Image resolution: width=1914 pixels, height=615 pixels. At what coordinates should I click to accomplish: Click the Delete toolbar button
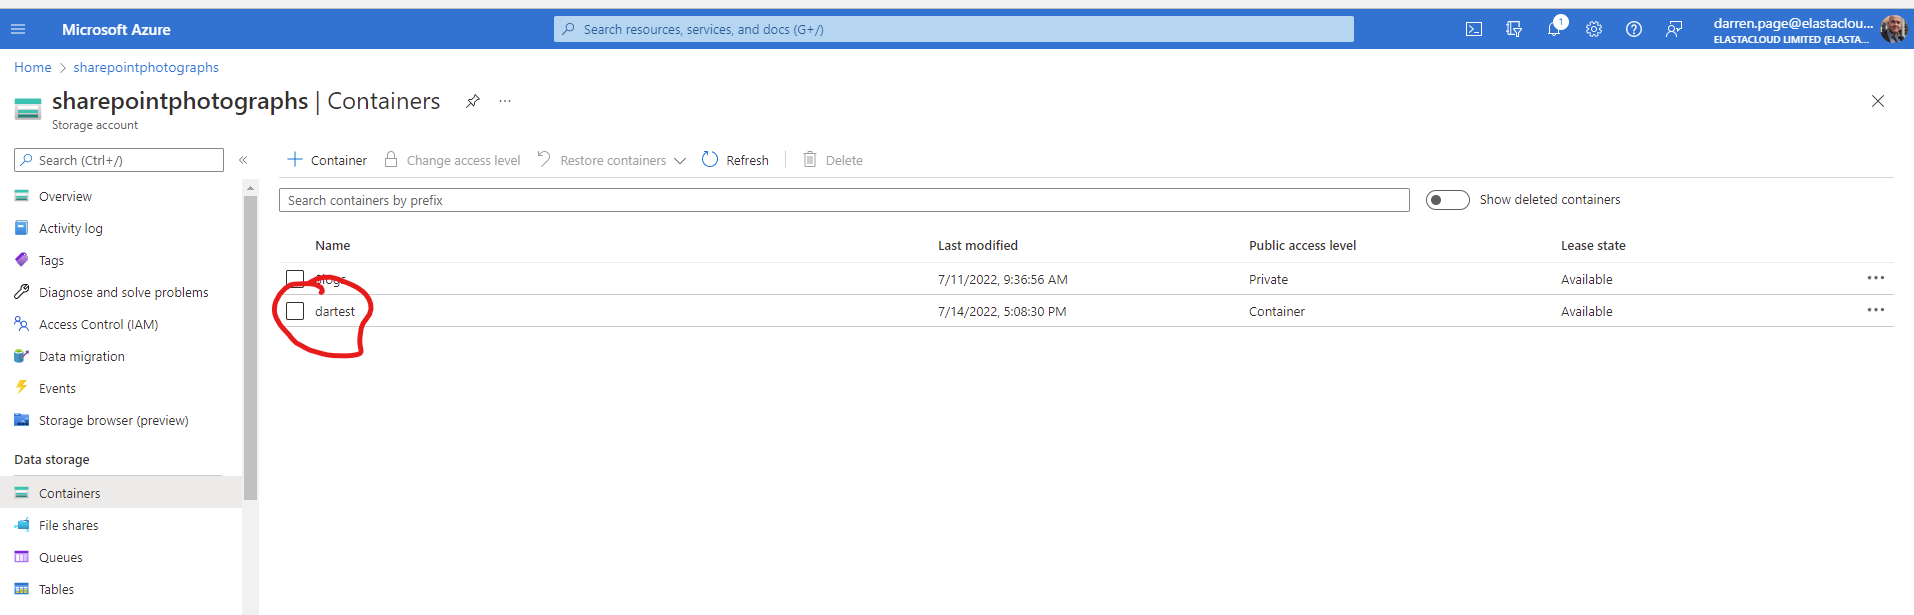click(833, 160)
